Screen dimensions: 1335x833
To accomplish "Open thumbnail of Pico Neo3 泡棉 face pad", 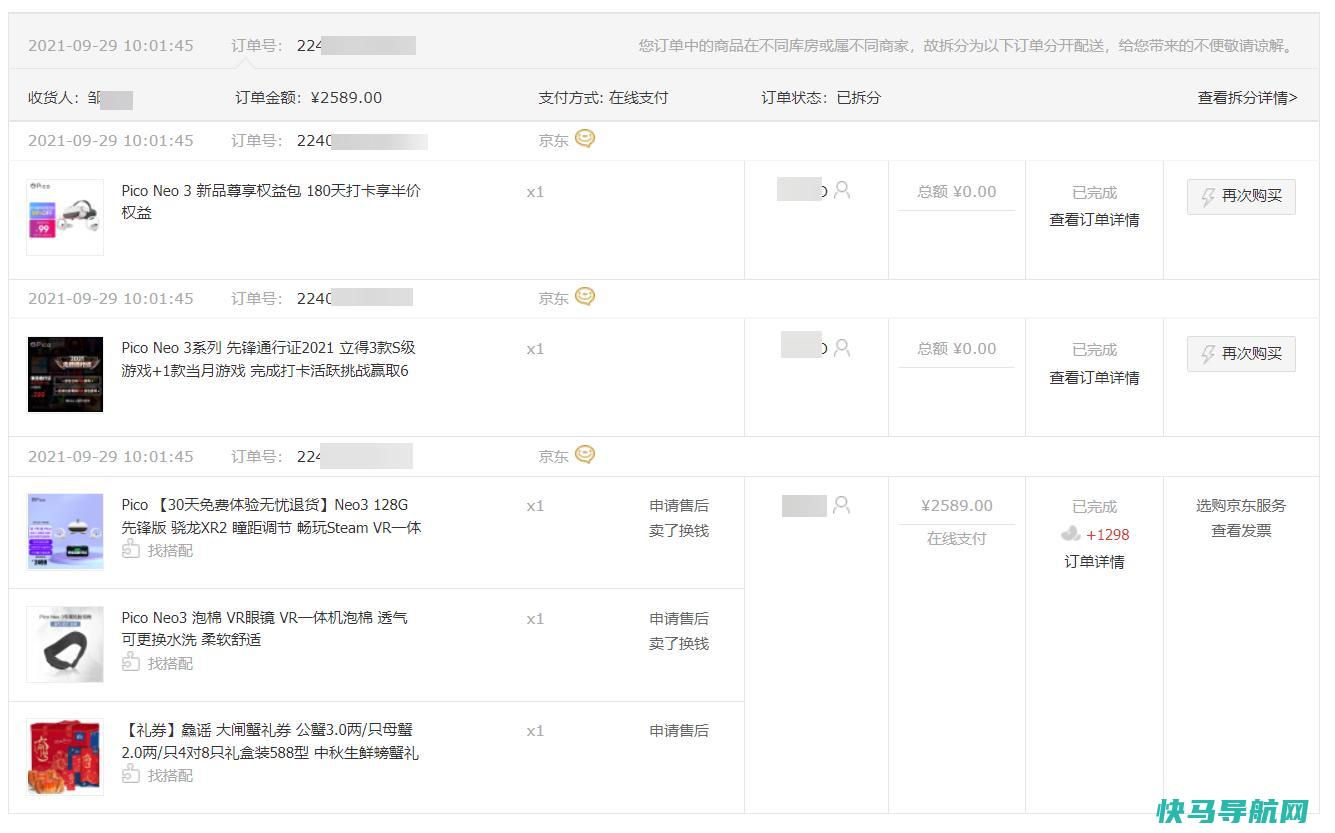I will click(x=65, y=645).
